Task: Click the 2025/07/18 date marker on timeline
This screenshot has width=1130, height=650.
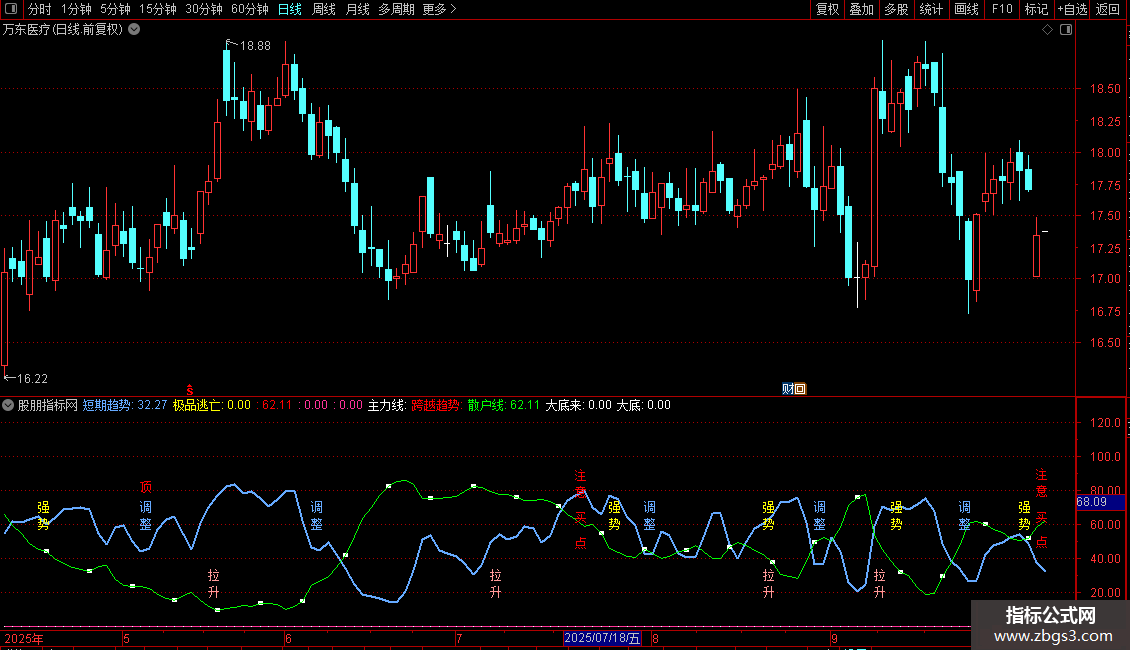Action: click(x=602, y=638)
